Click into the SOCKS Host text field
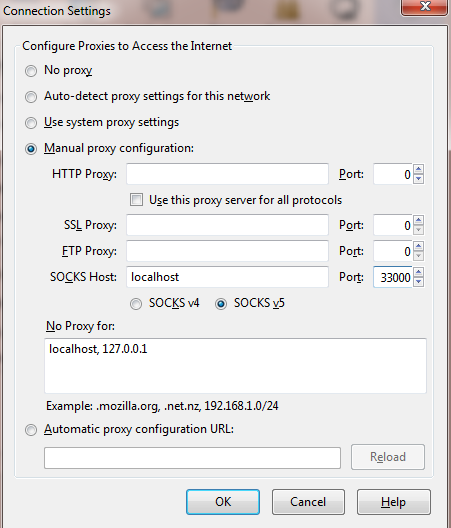The image size is (451, 528). pos(227,277)
